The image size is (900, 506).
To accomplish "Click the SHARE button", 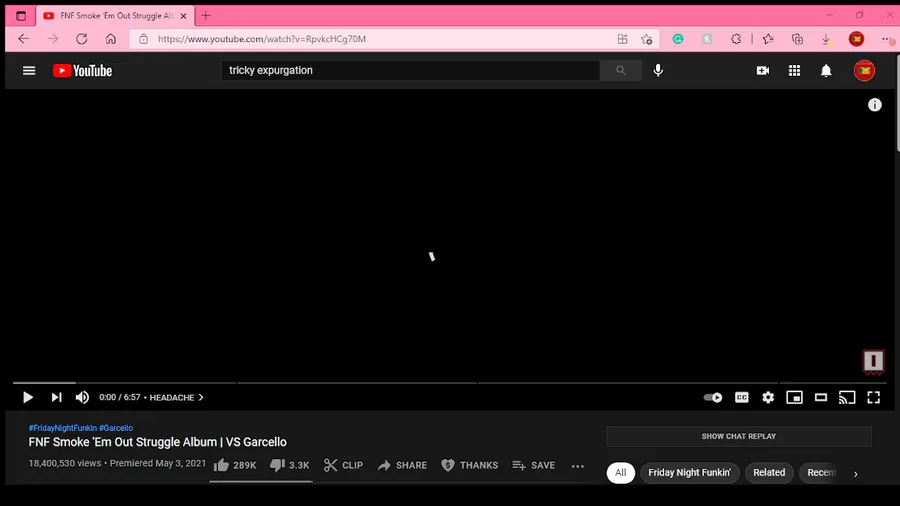I will (x=402, y=465).
